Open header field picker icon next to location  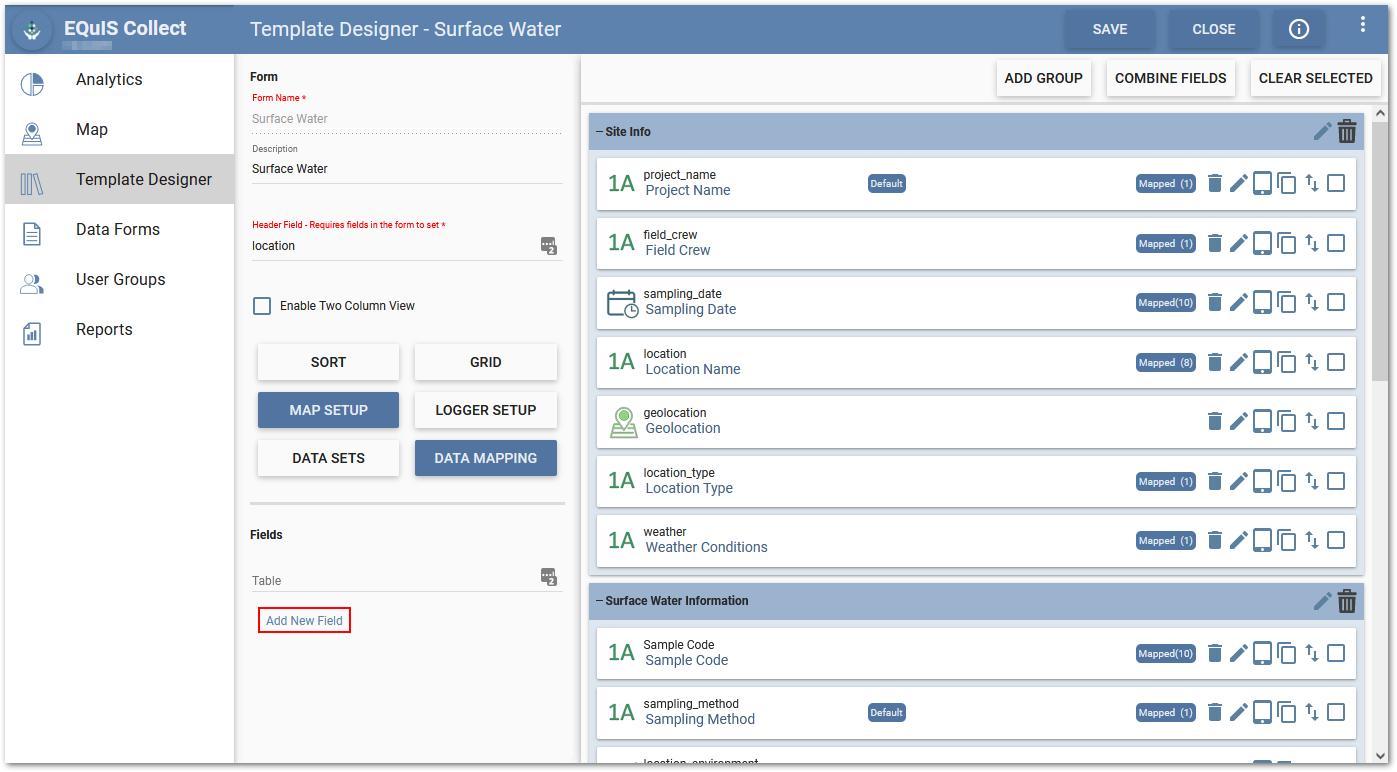(548, 245)
